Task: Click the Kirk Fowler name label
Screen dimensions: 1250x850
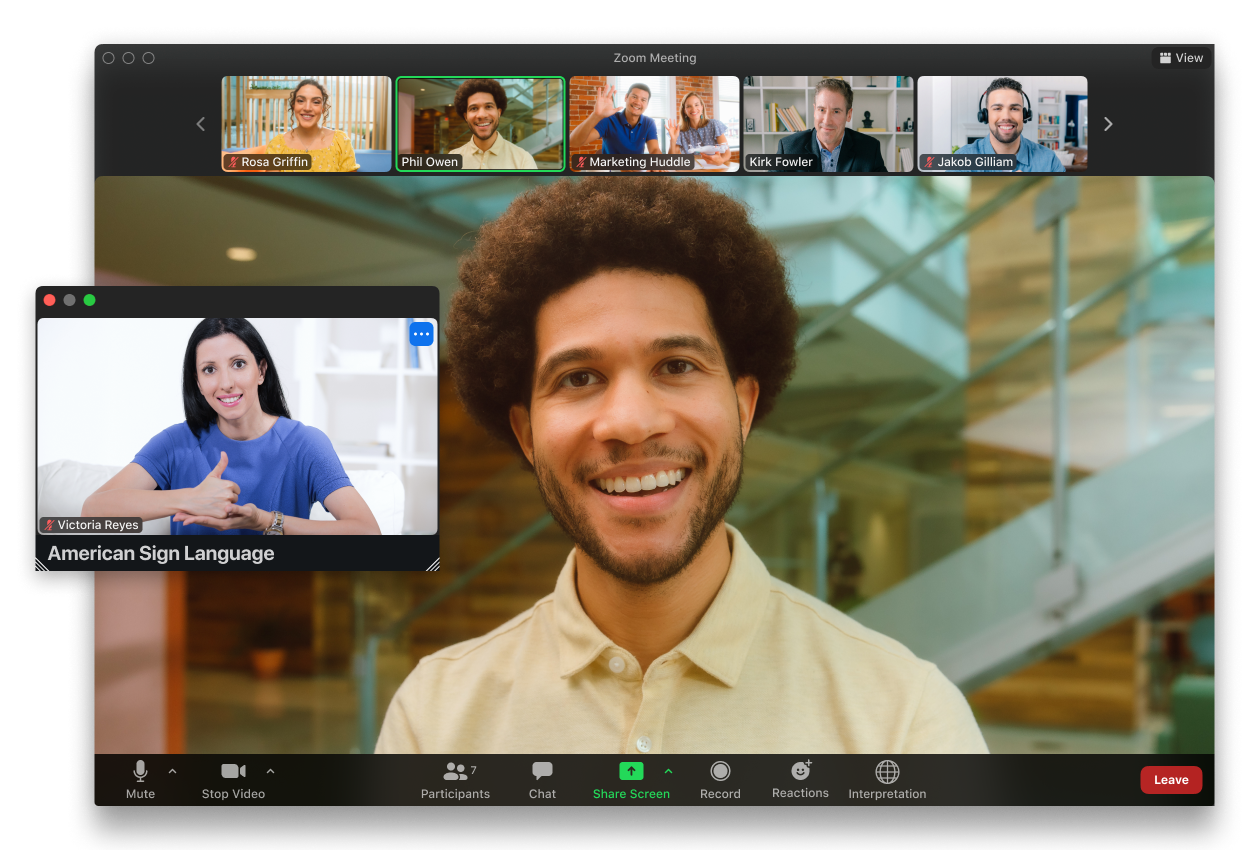Action: (781, 162)
